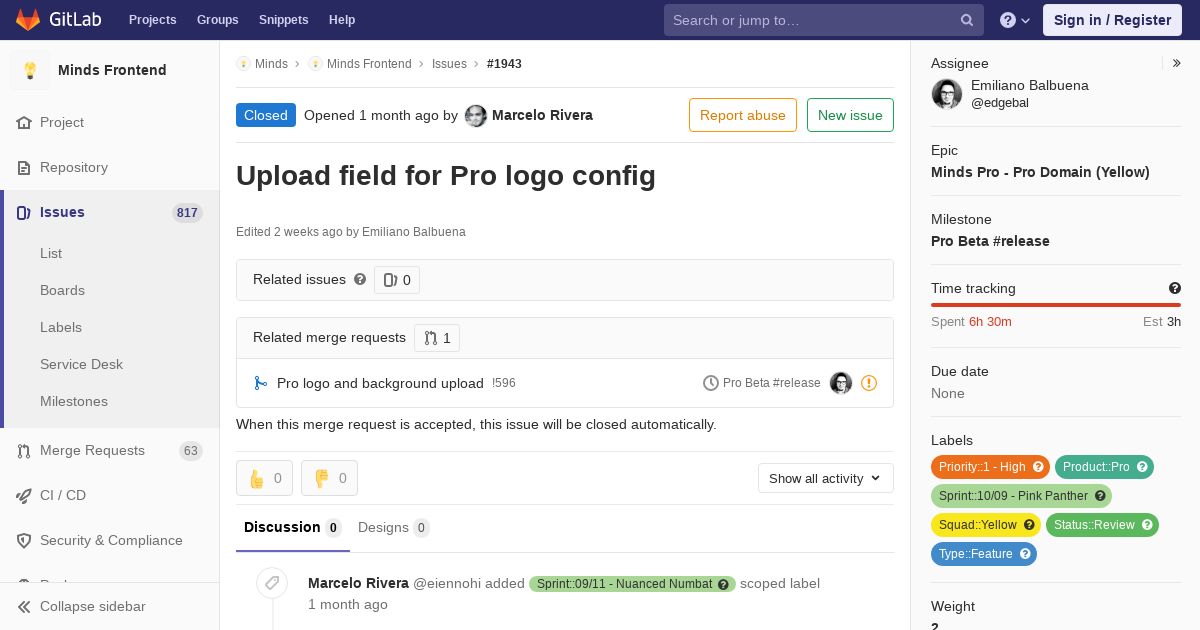Click the Issues breadcrumb link
The width and height of the screenshot is (1200, 630).
tap(449, 64)
